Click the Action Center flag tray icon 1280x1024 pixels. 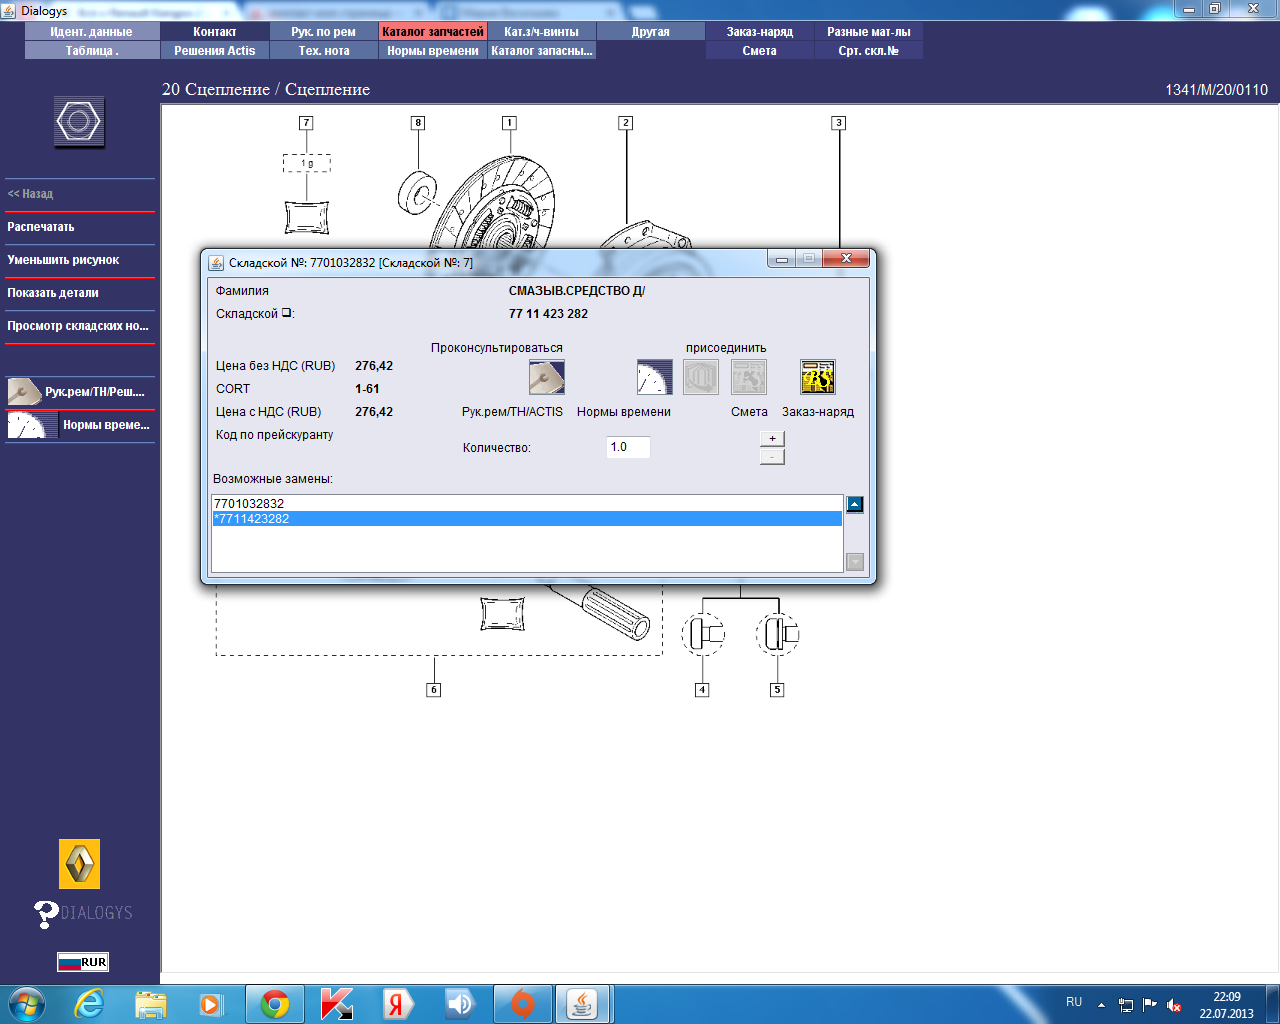pos(1150,1005)
